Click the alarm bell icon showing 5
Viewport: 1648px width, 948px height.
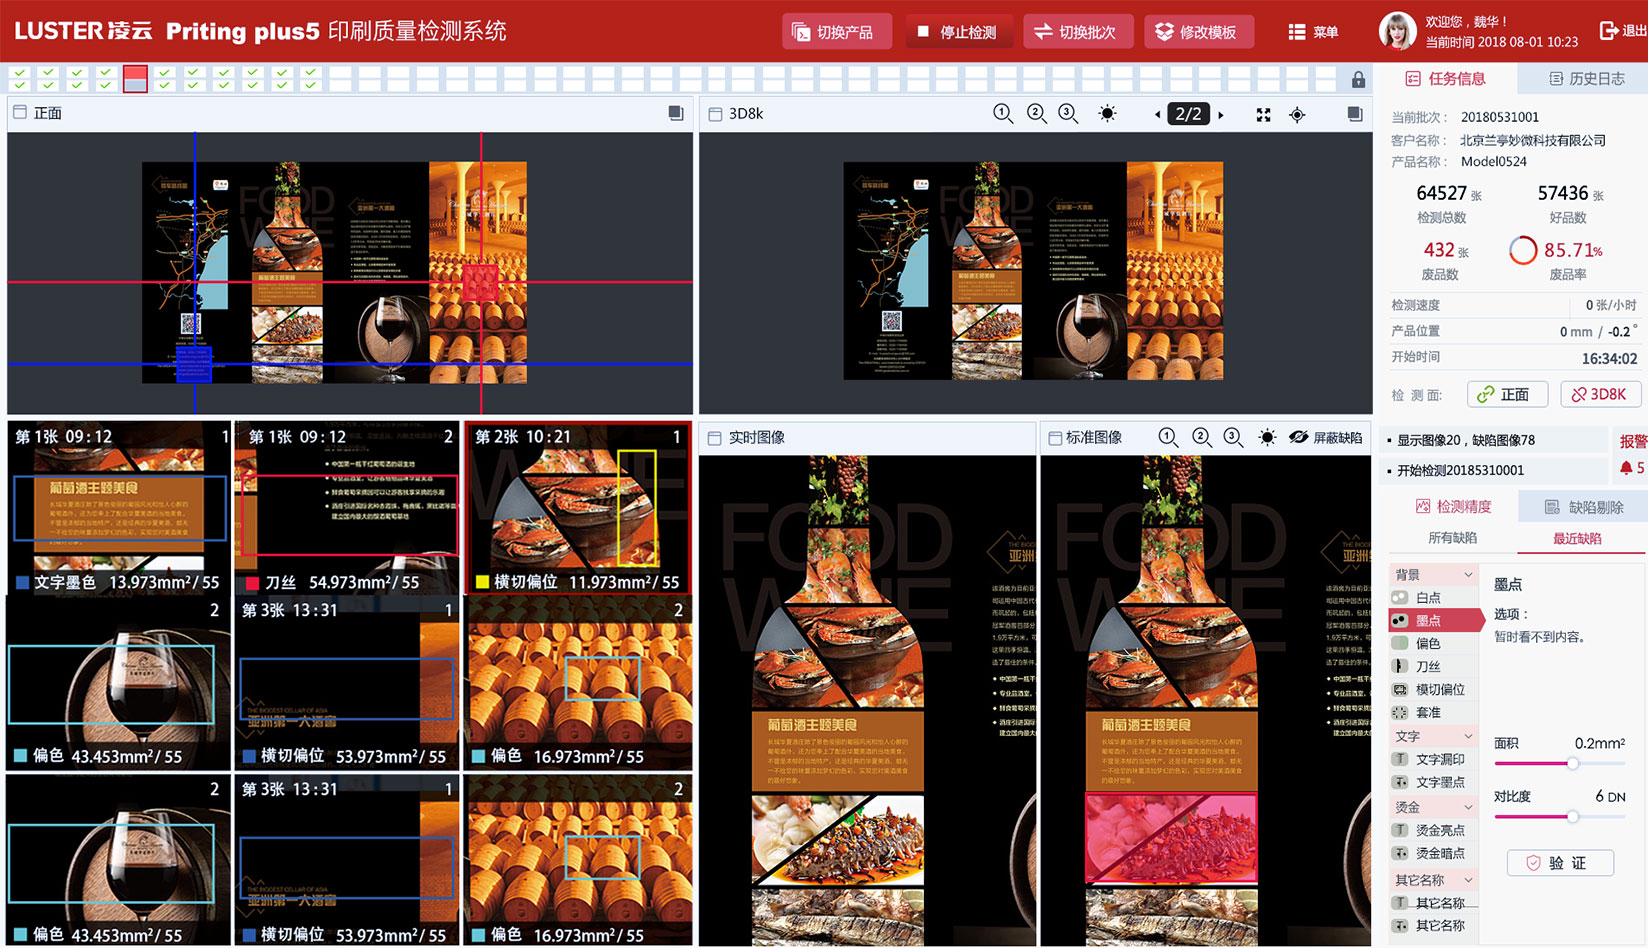(1626, 468)
